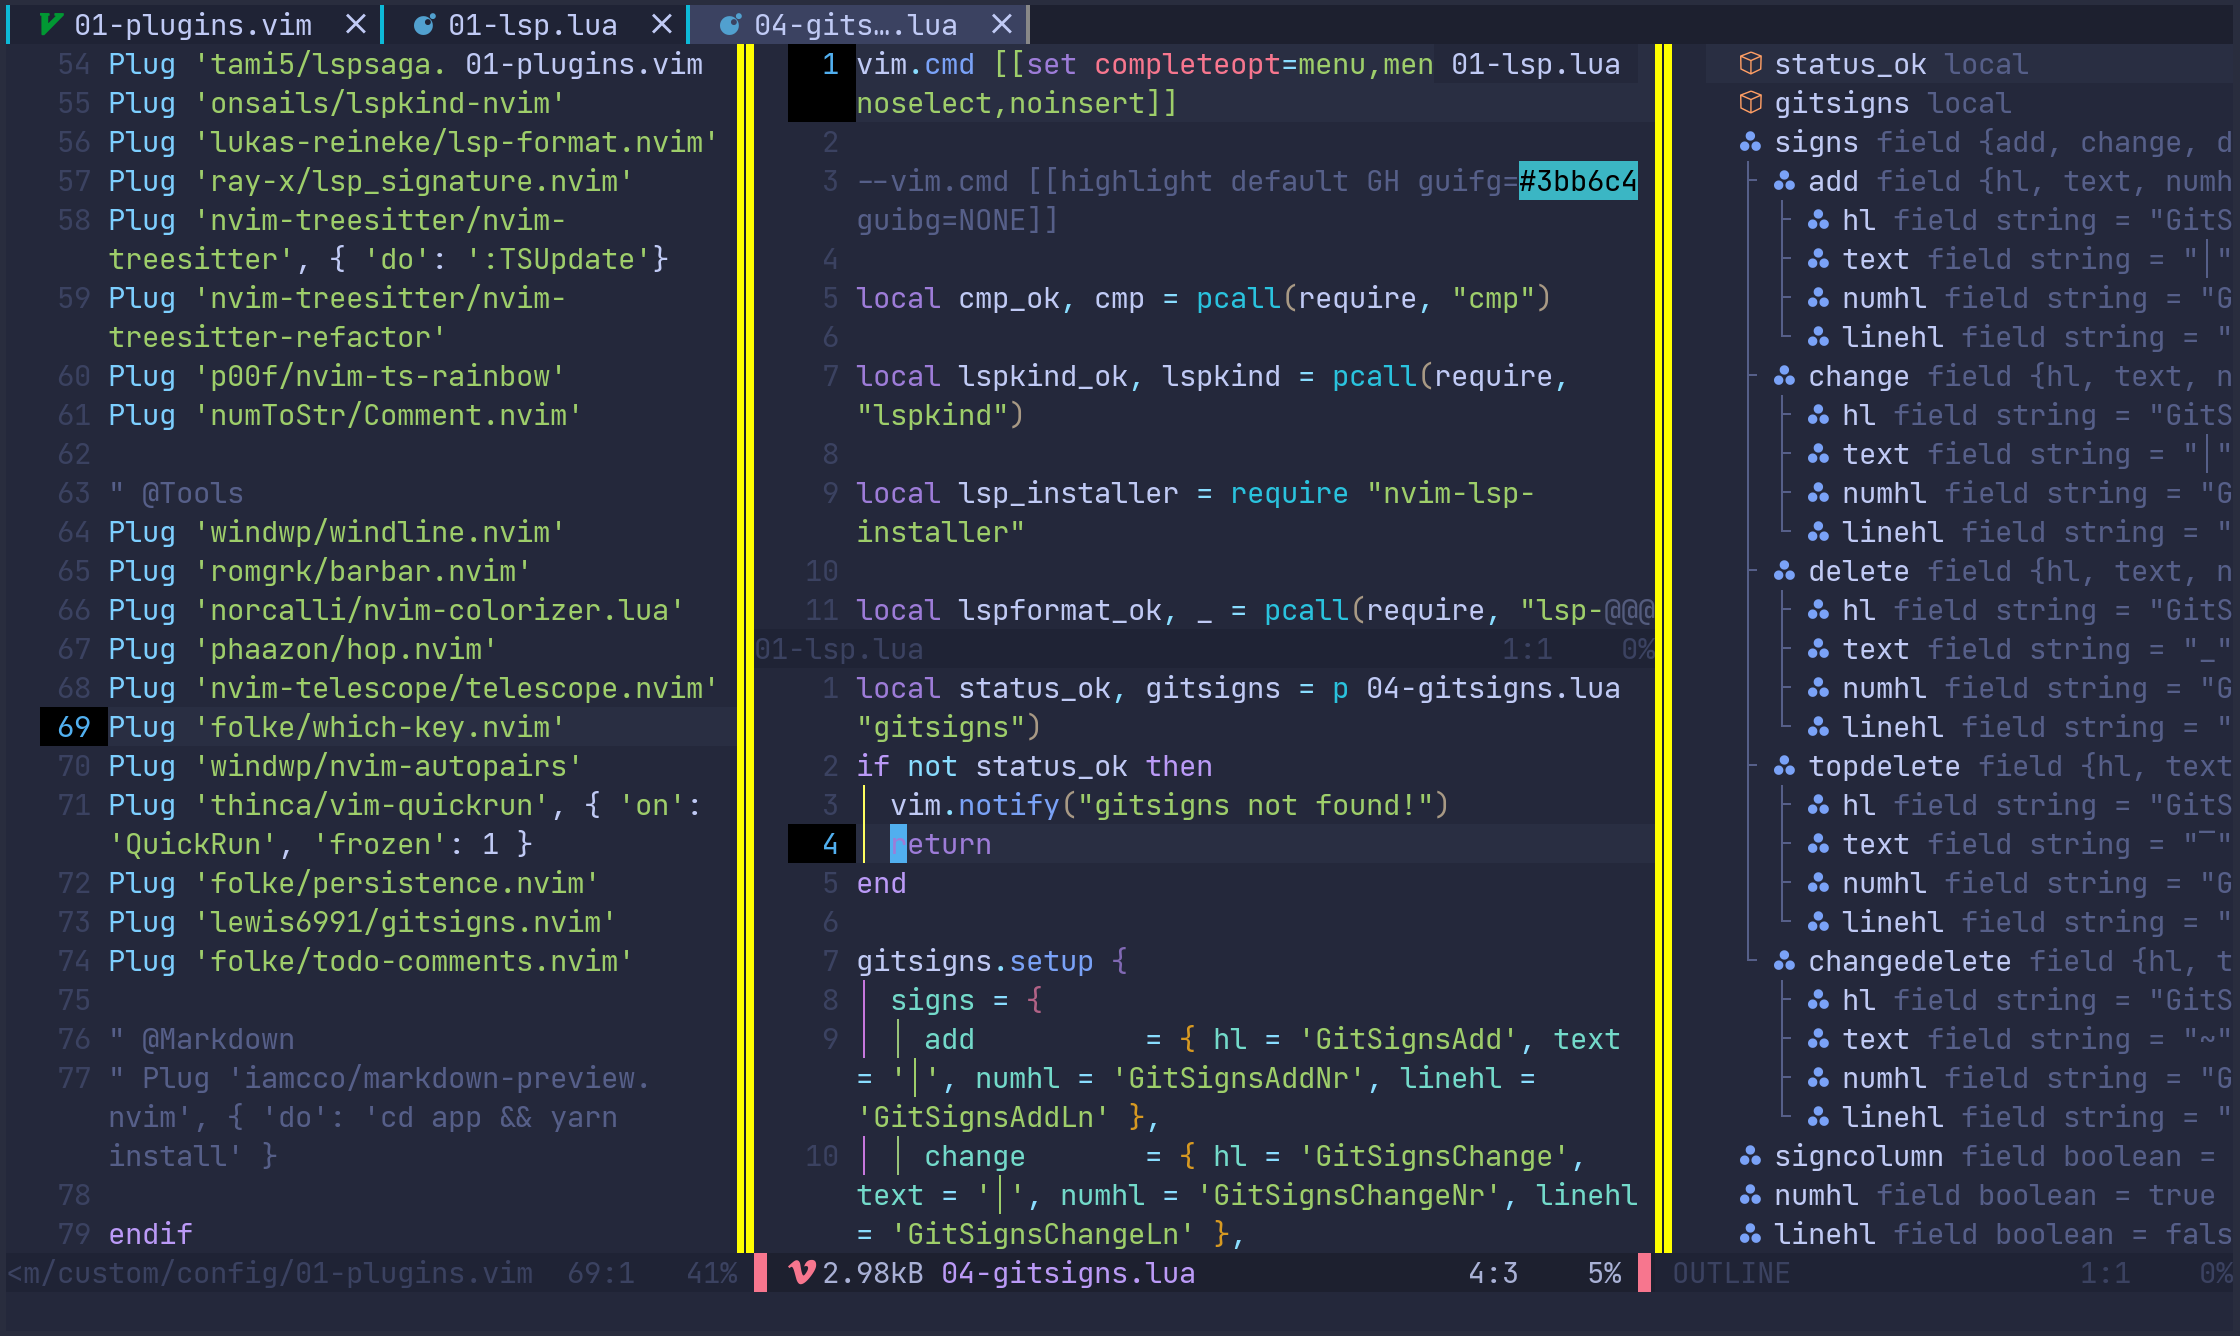This screenshot has height=1336, width=2240.
Task: Click the 4:3 cursor position indicator
Action: click(1493, 1273)
